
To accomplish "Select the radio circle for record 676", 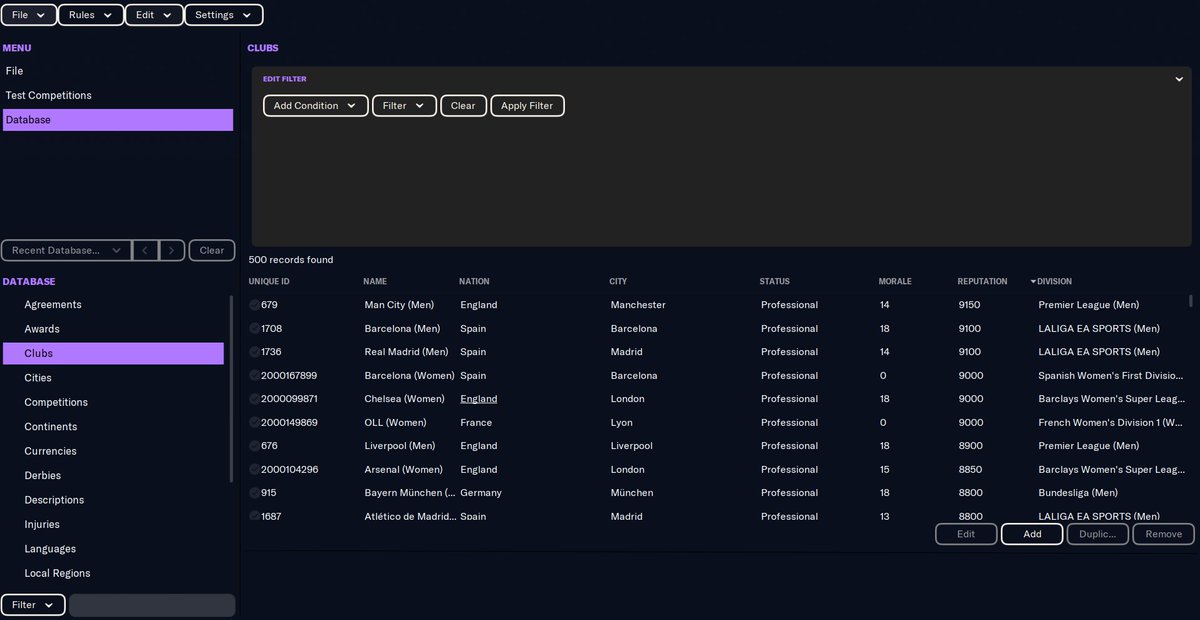I will [x=254, y=446].
